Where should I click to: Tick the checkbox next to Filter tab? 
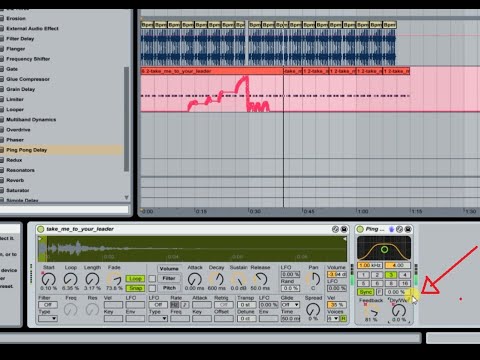tap(152, 278)
